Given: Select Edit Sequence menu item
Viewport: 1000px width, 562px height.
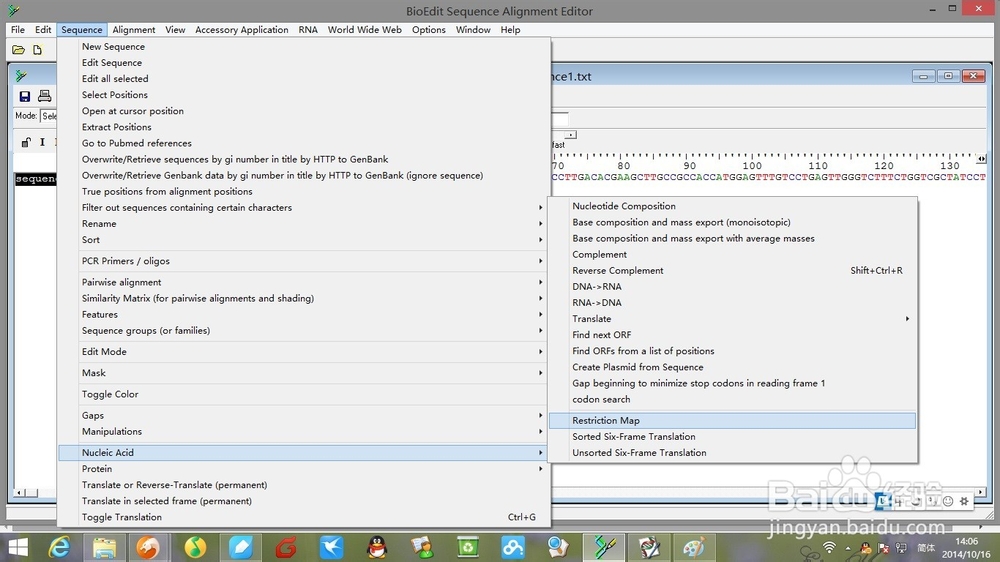Looking at the screenshot, I should (x=304, y=63).
